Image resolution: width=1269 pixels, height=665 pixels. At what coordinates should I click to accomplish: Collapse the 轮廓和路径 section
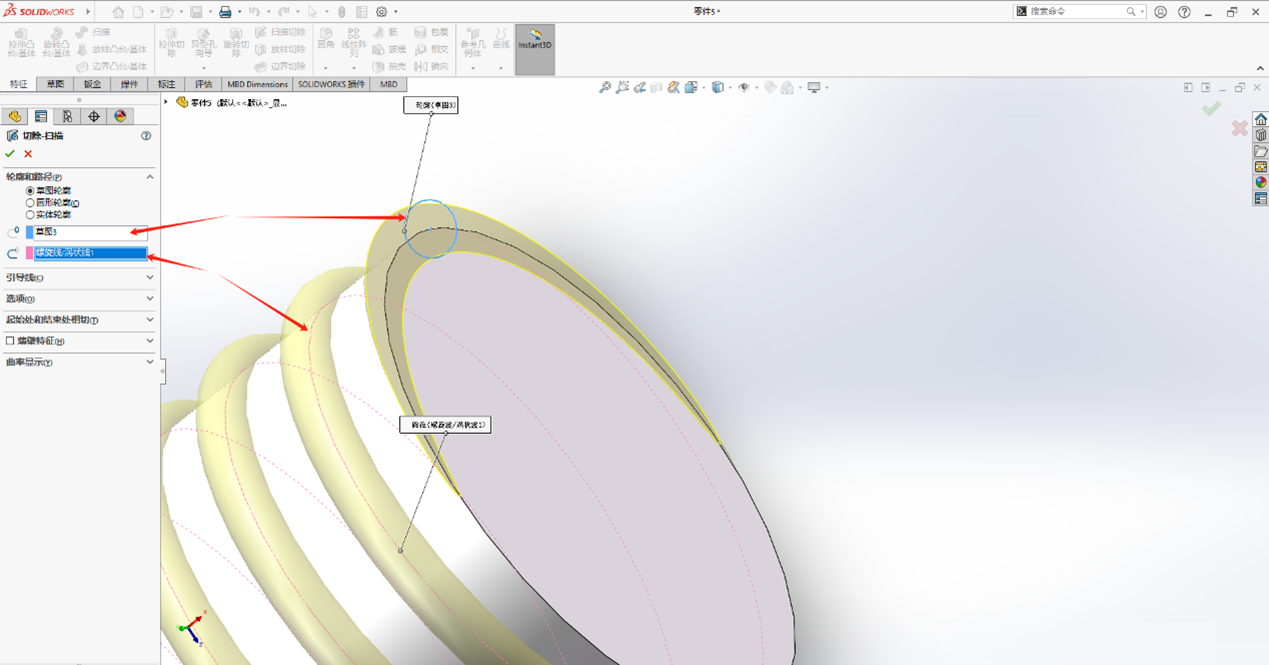pyautogui.click(x=150, y=176)
